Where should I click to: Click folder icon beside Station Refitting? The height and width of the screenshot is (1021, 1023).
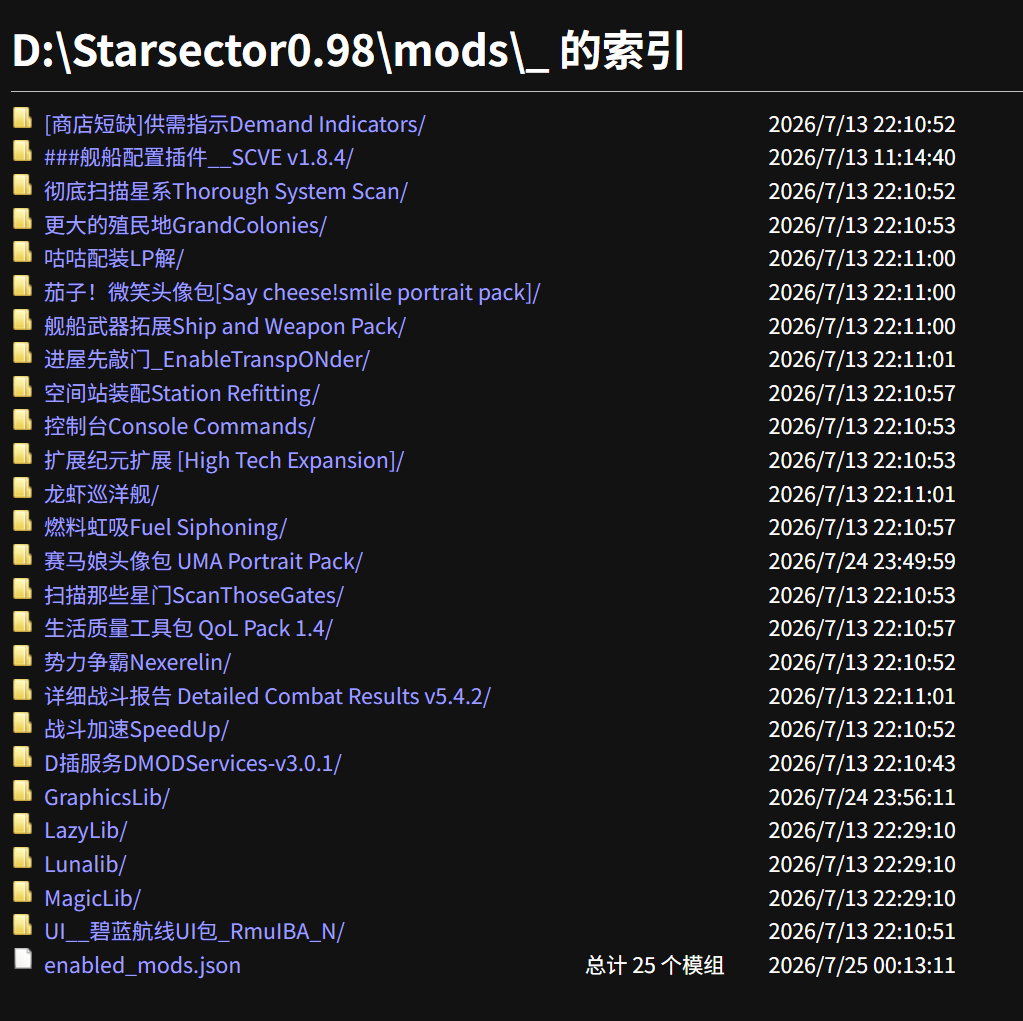[x=23, y=388]
